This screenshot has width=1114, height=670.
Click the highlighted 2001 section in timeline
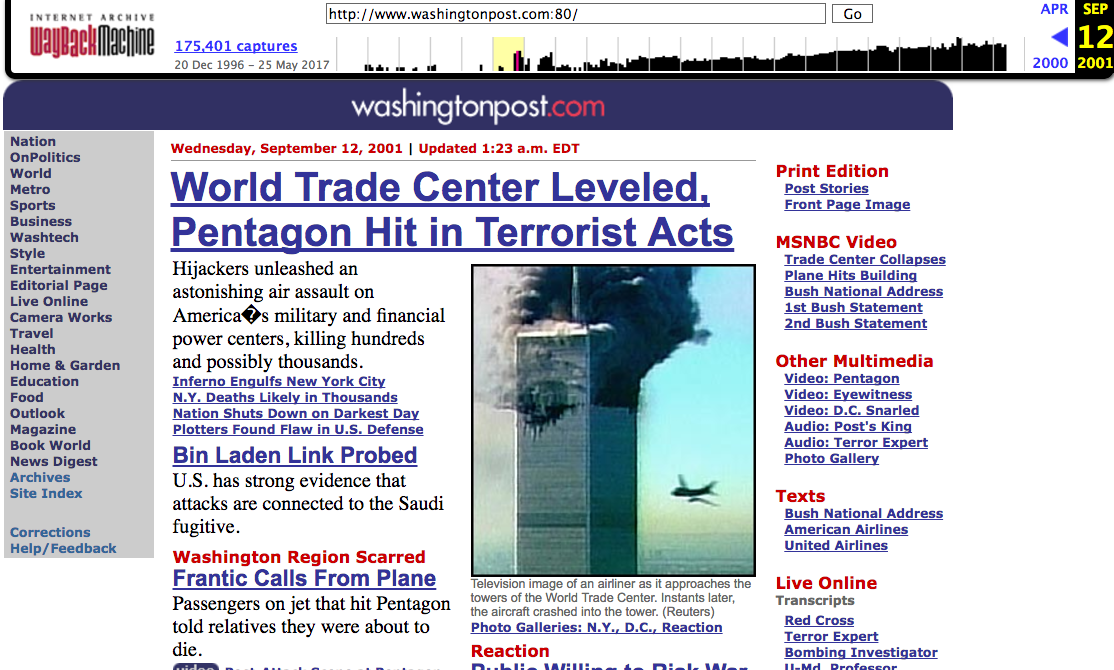509,54
